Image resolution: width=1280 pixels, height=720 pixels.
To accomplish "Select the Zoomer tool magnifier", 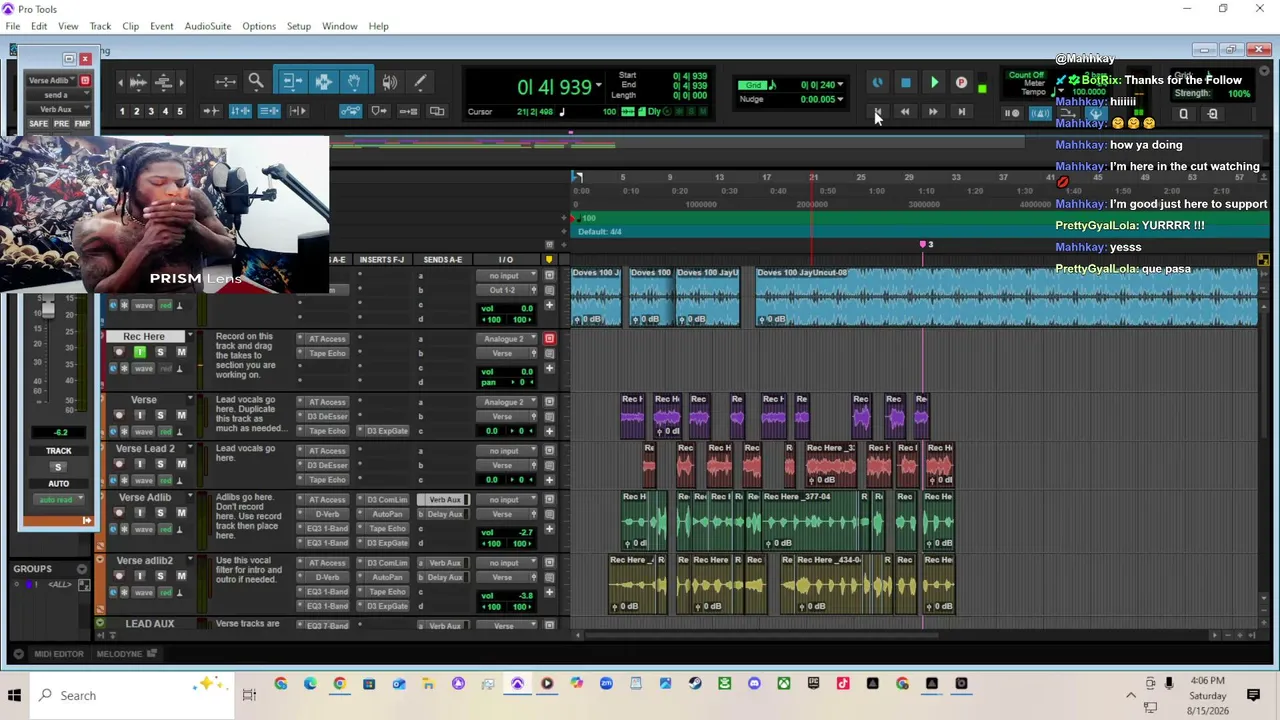I will pyautogui.click(x=256, y=82).
